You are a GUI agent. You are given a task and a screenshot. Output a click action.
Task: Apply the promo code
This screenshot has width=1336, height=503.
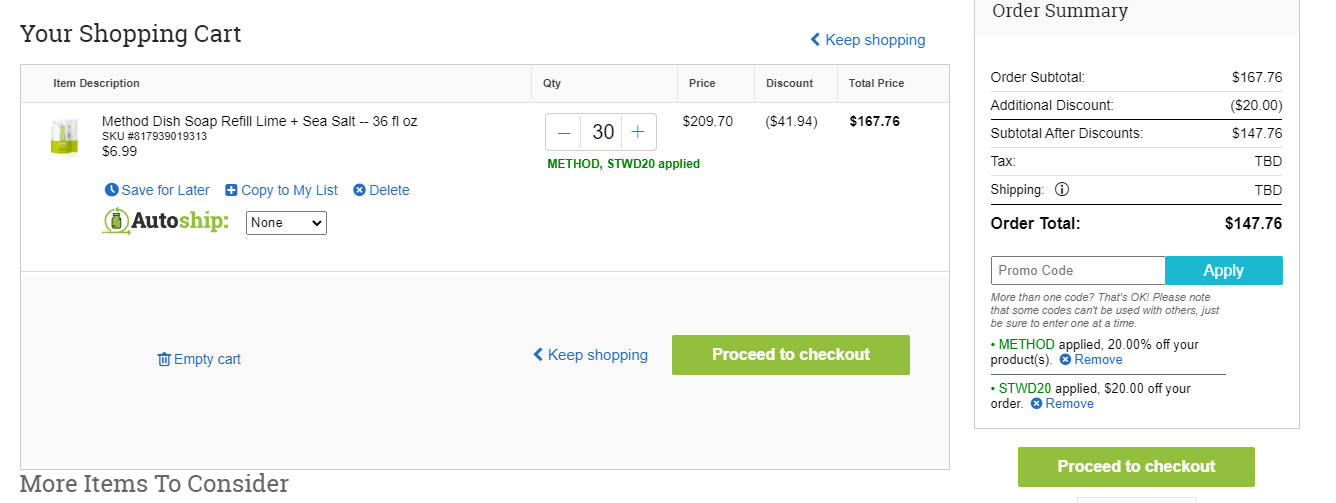[x=1224, y=271]
